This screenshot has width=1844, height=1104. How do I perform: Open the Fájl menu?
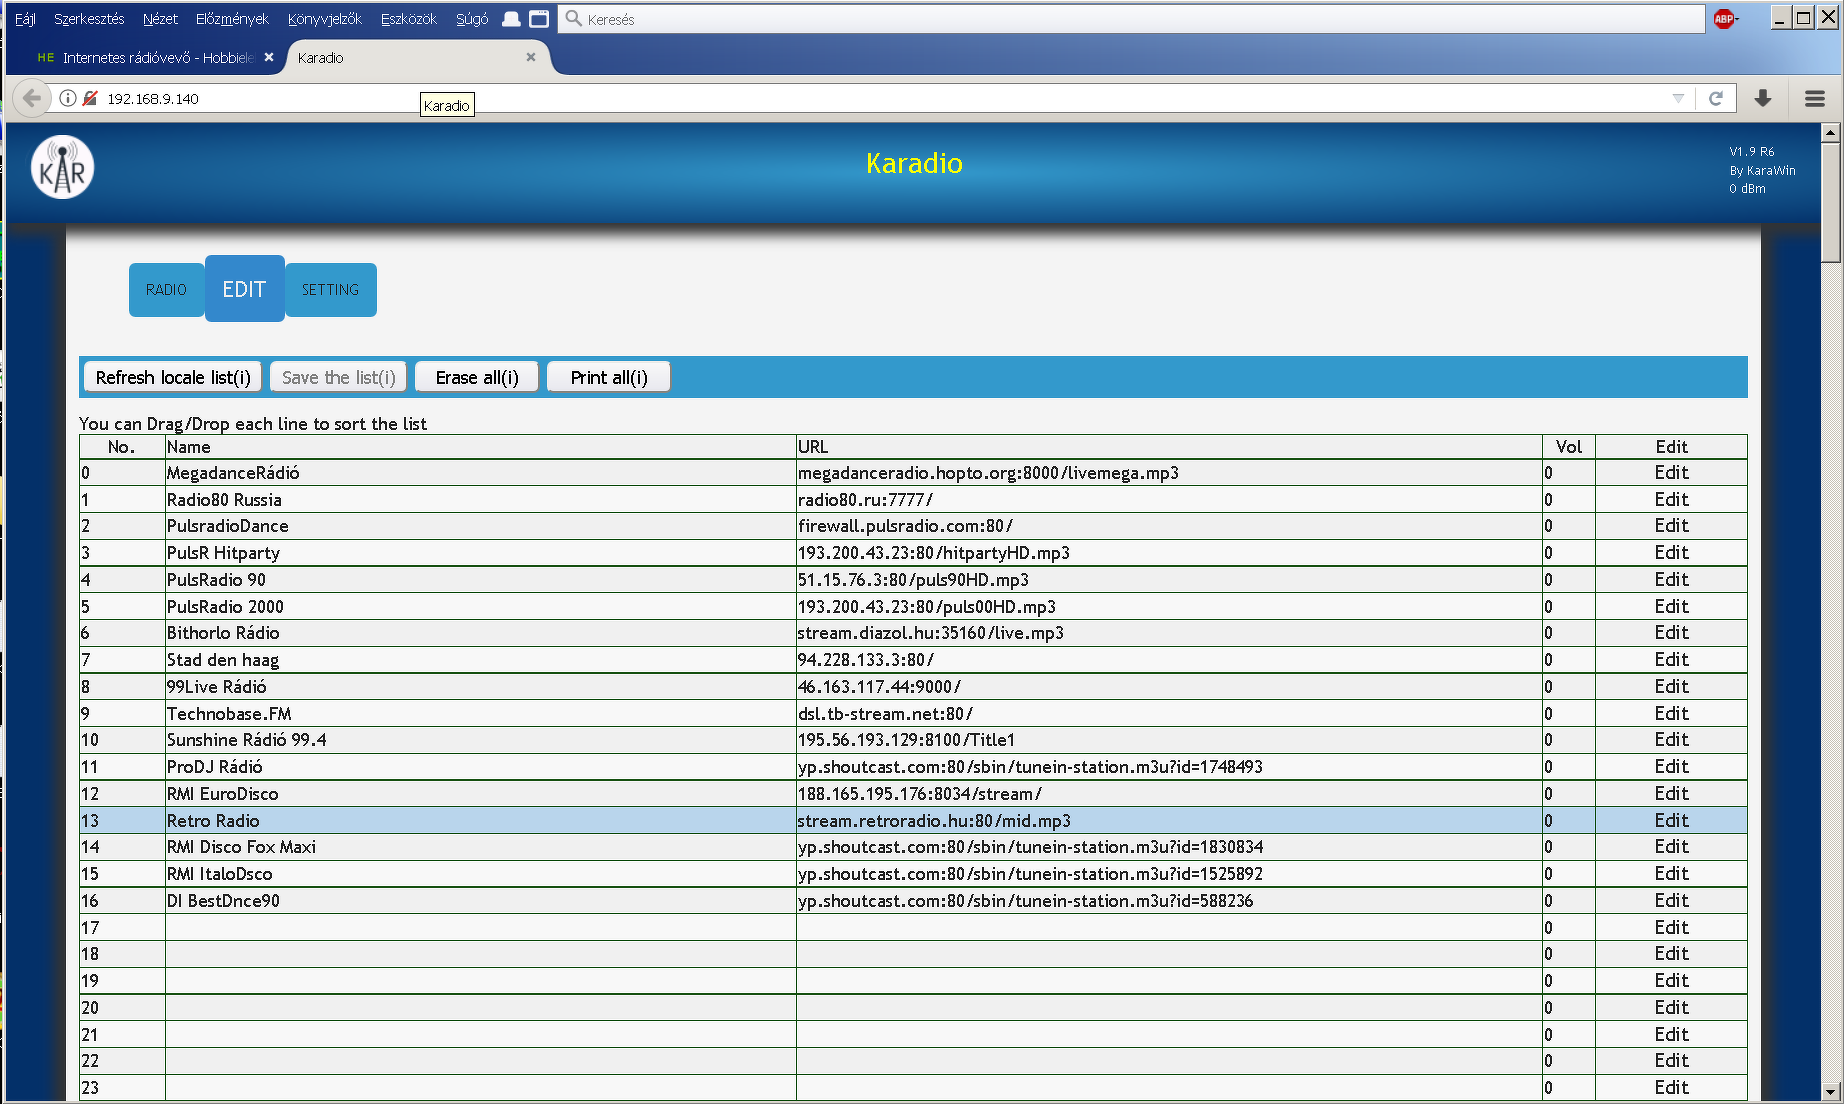click(x=26, y=19)
